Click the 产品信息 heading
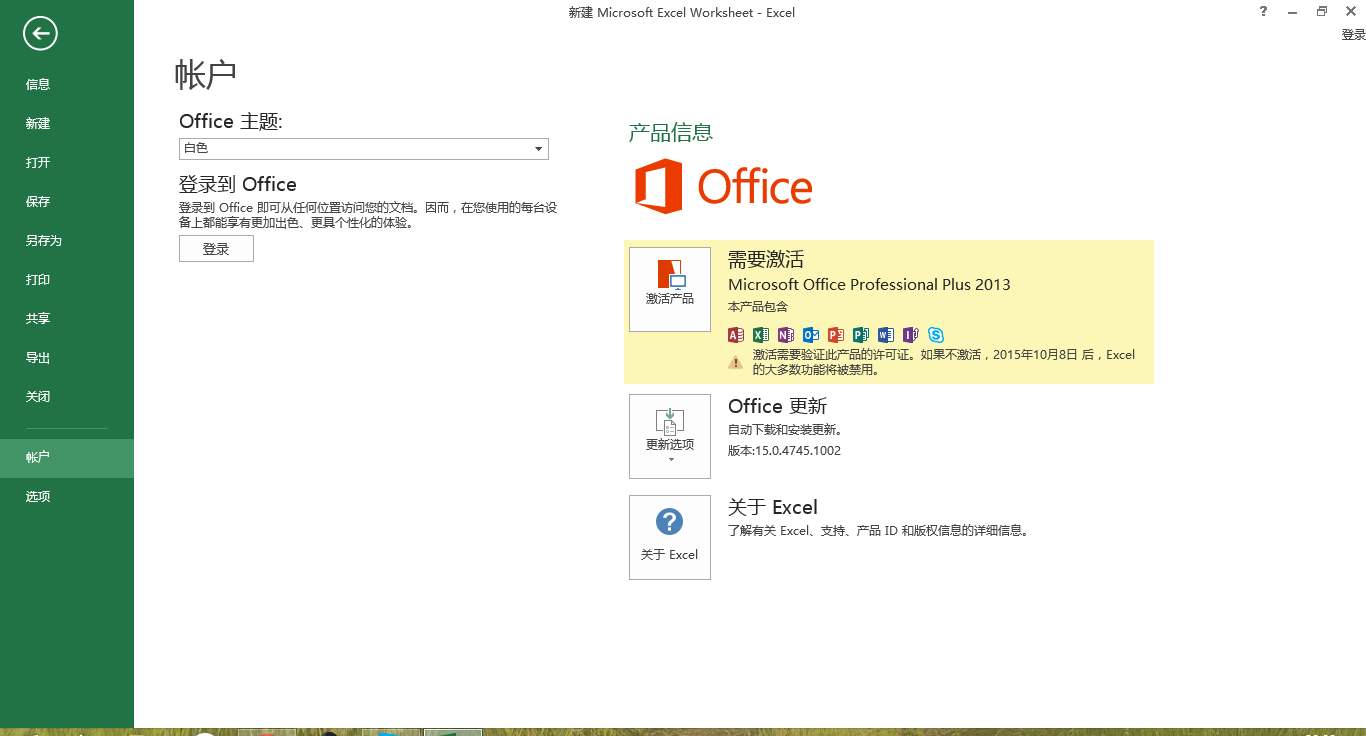 click(671, 133)
